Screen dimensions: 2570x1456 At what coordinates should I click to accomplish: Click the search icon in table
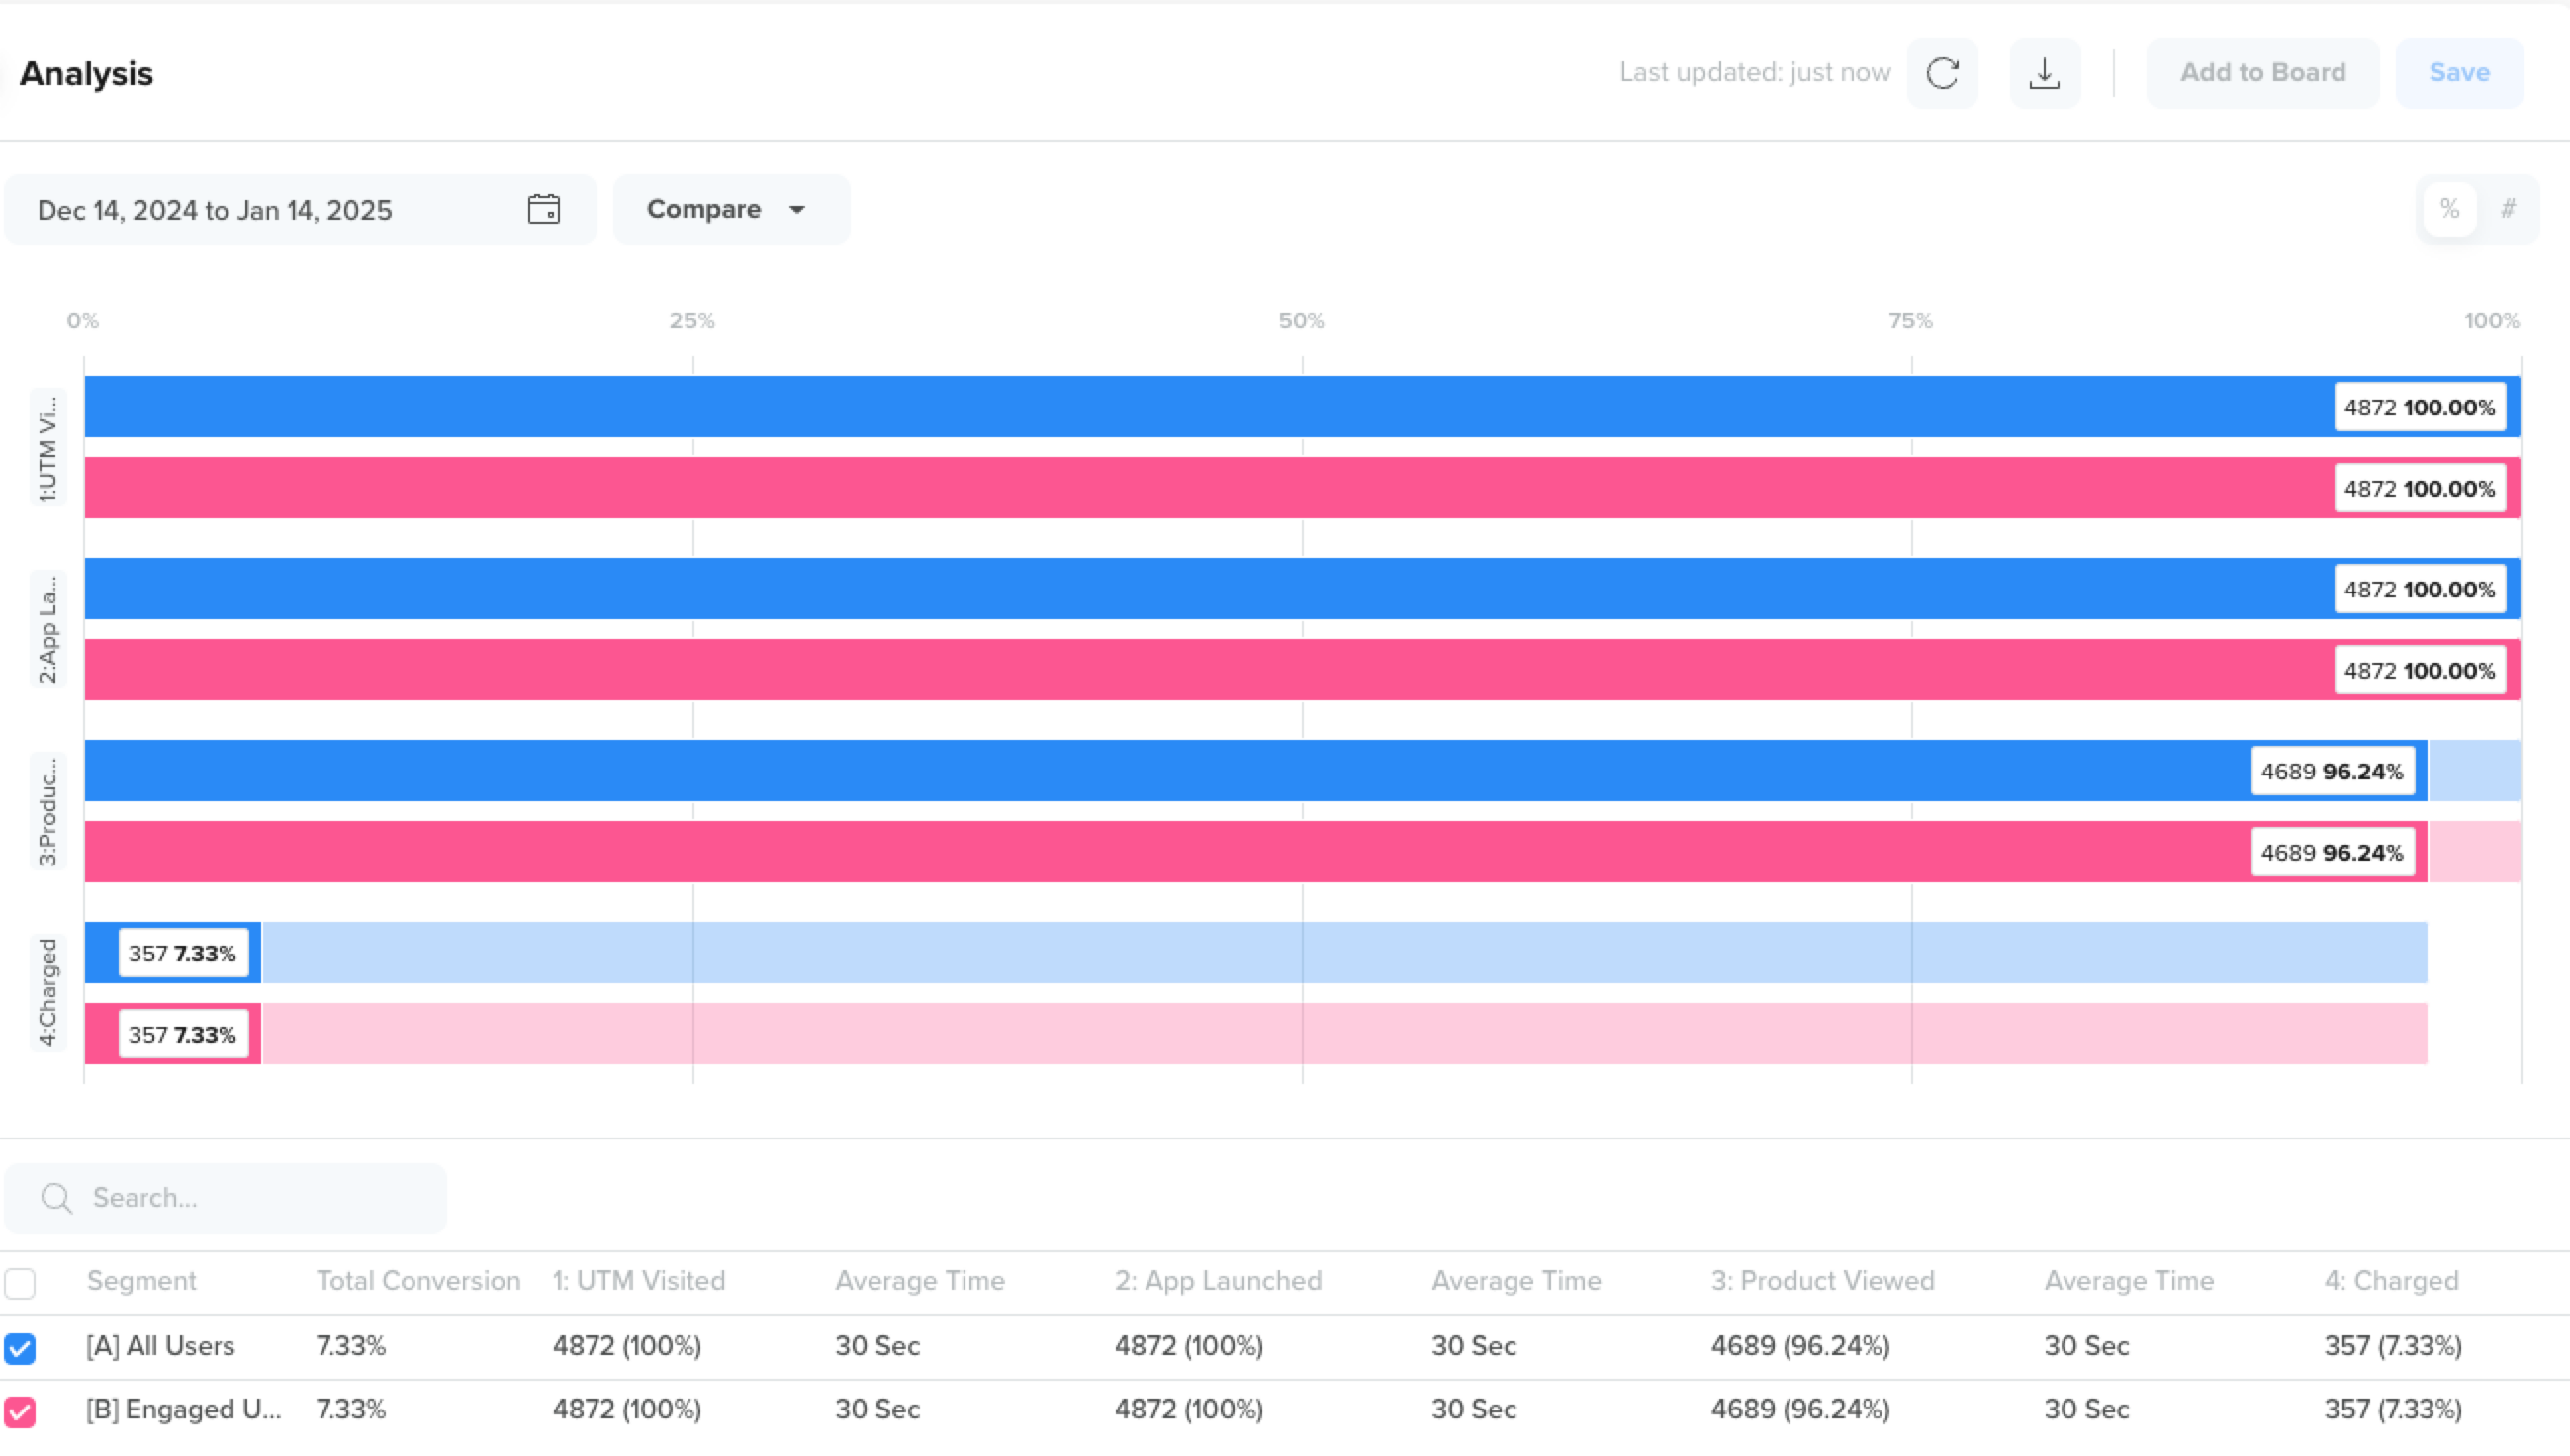(54, 1199)
